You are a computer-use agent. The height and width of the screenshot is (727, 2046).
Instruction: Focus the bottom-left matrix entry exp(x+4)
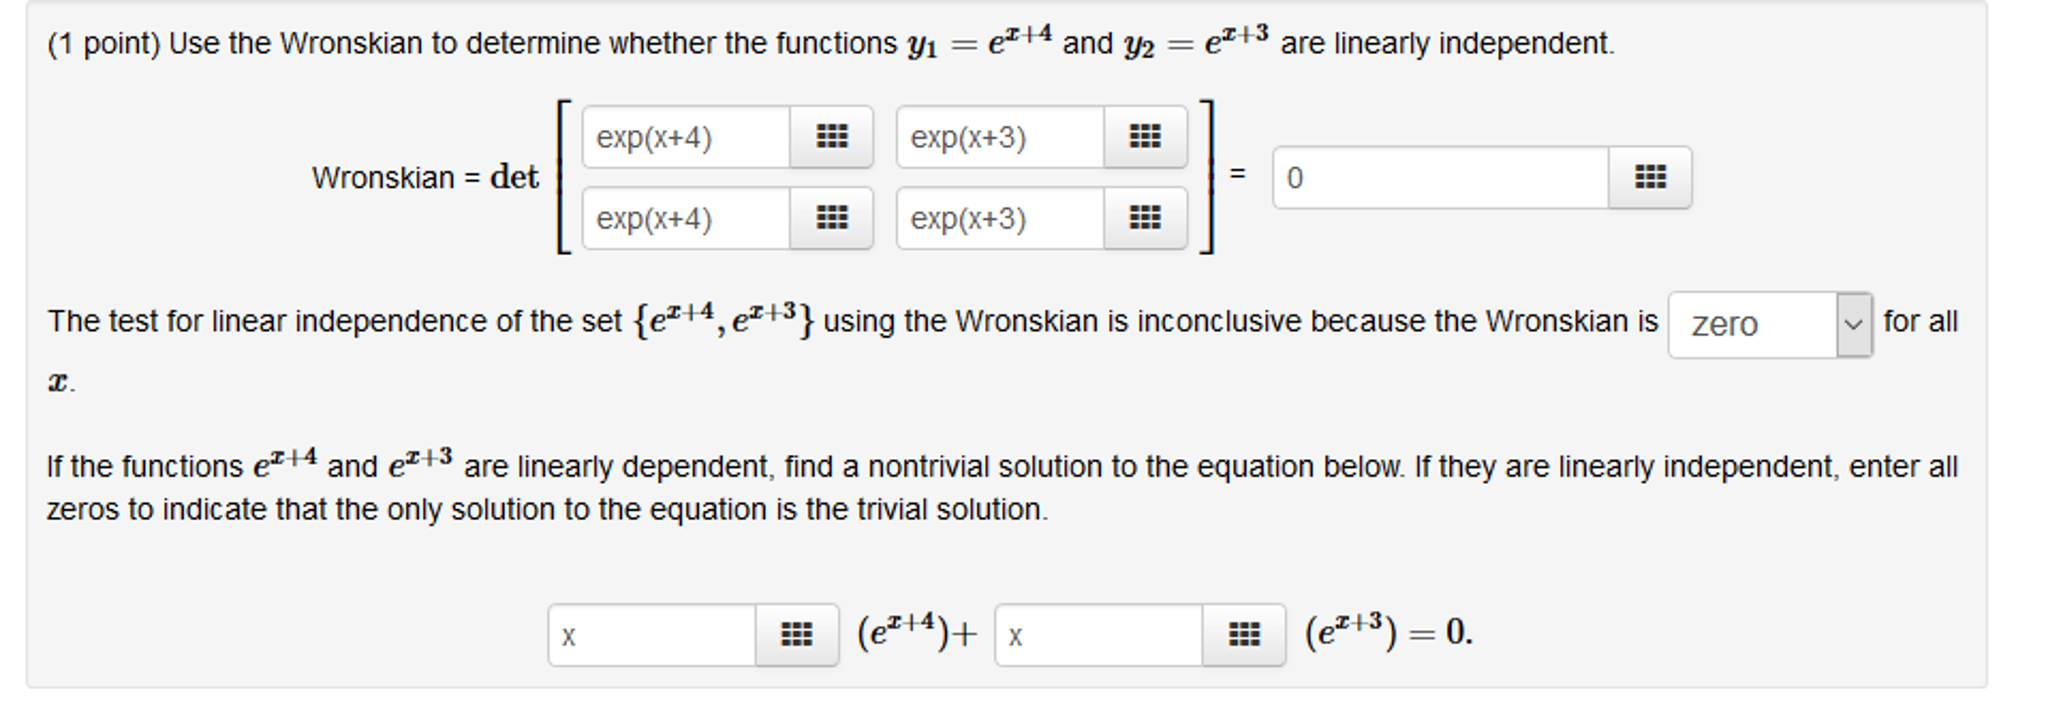680,219
